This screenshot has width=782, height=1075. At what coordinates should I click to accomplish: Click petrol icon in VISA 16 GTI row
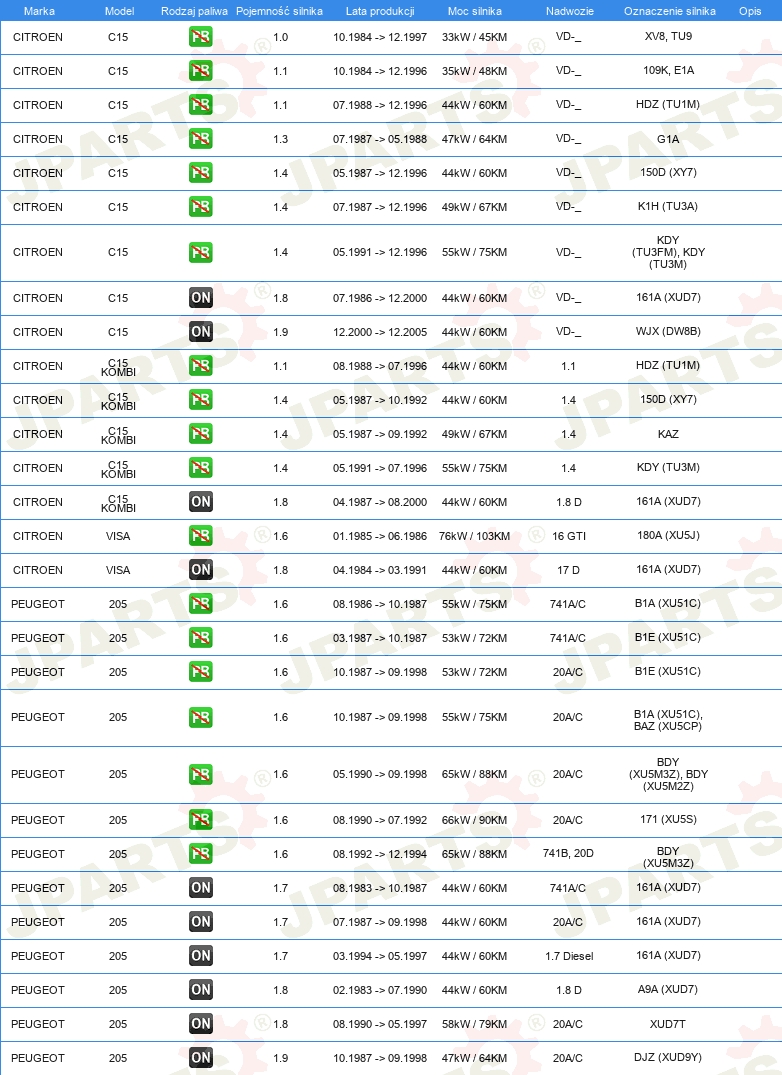tap(201, 535)
